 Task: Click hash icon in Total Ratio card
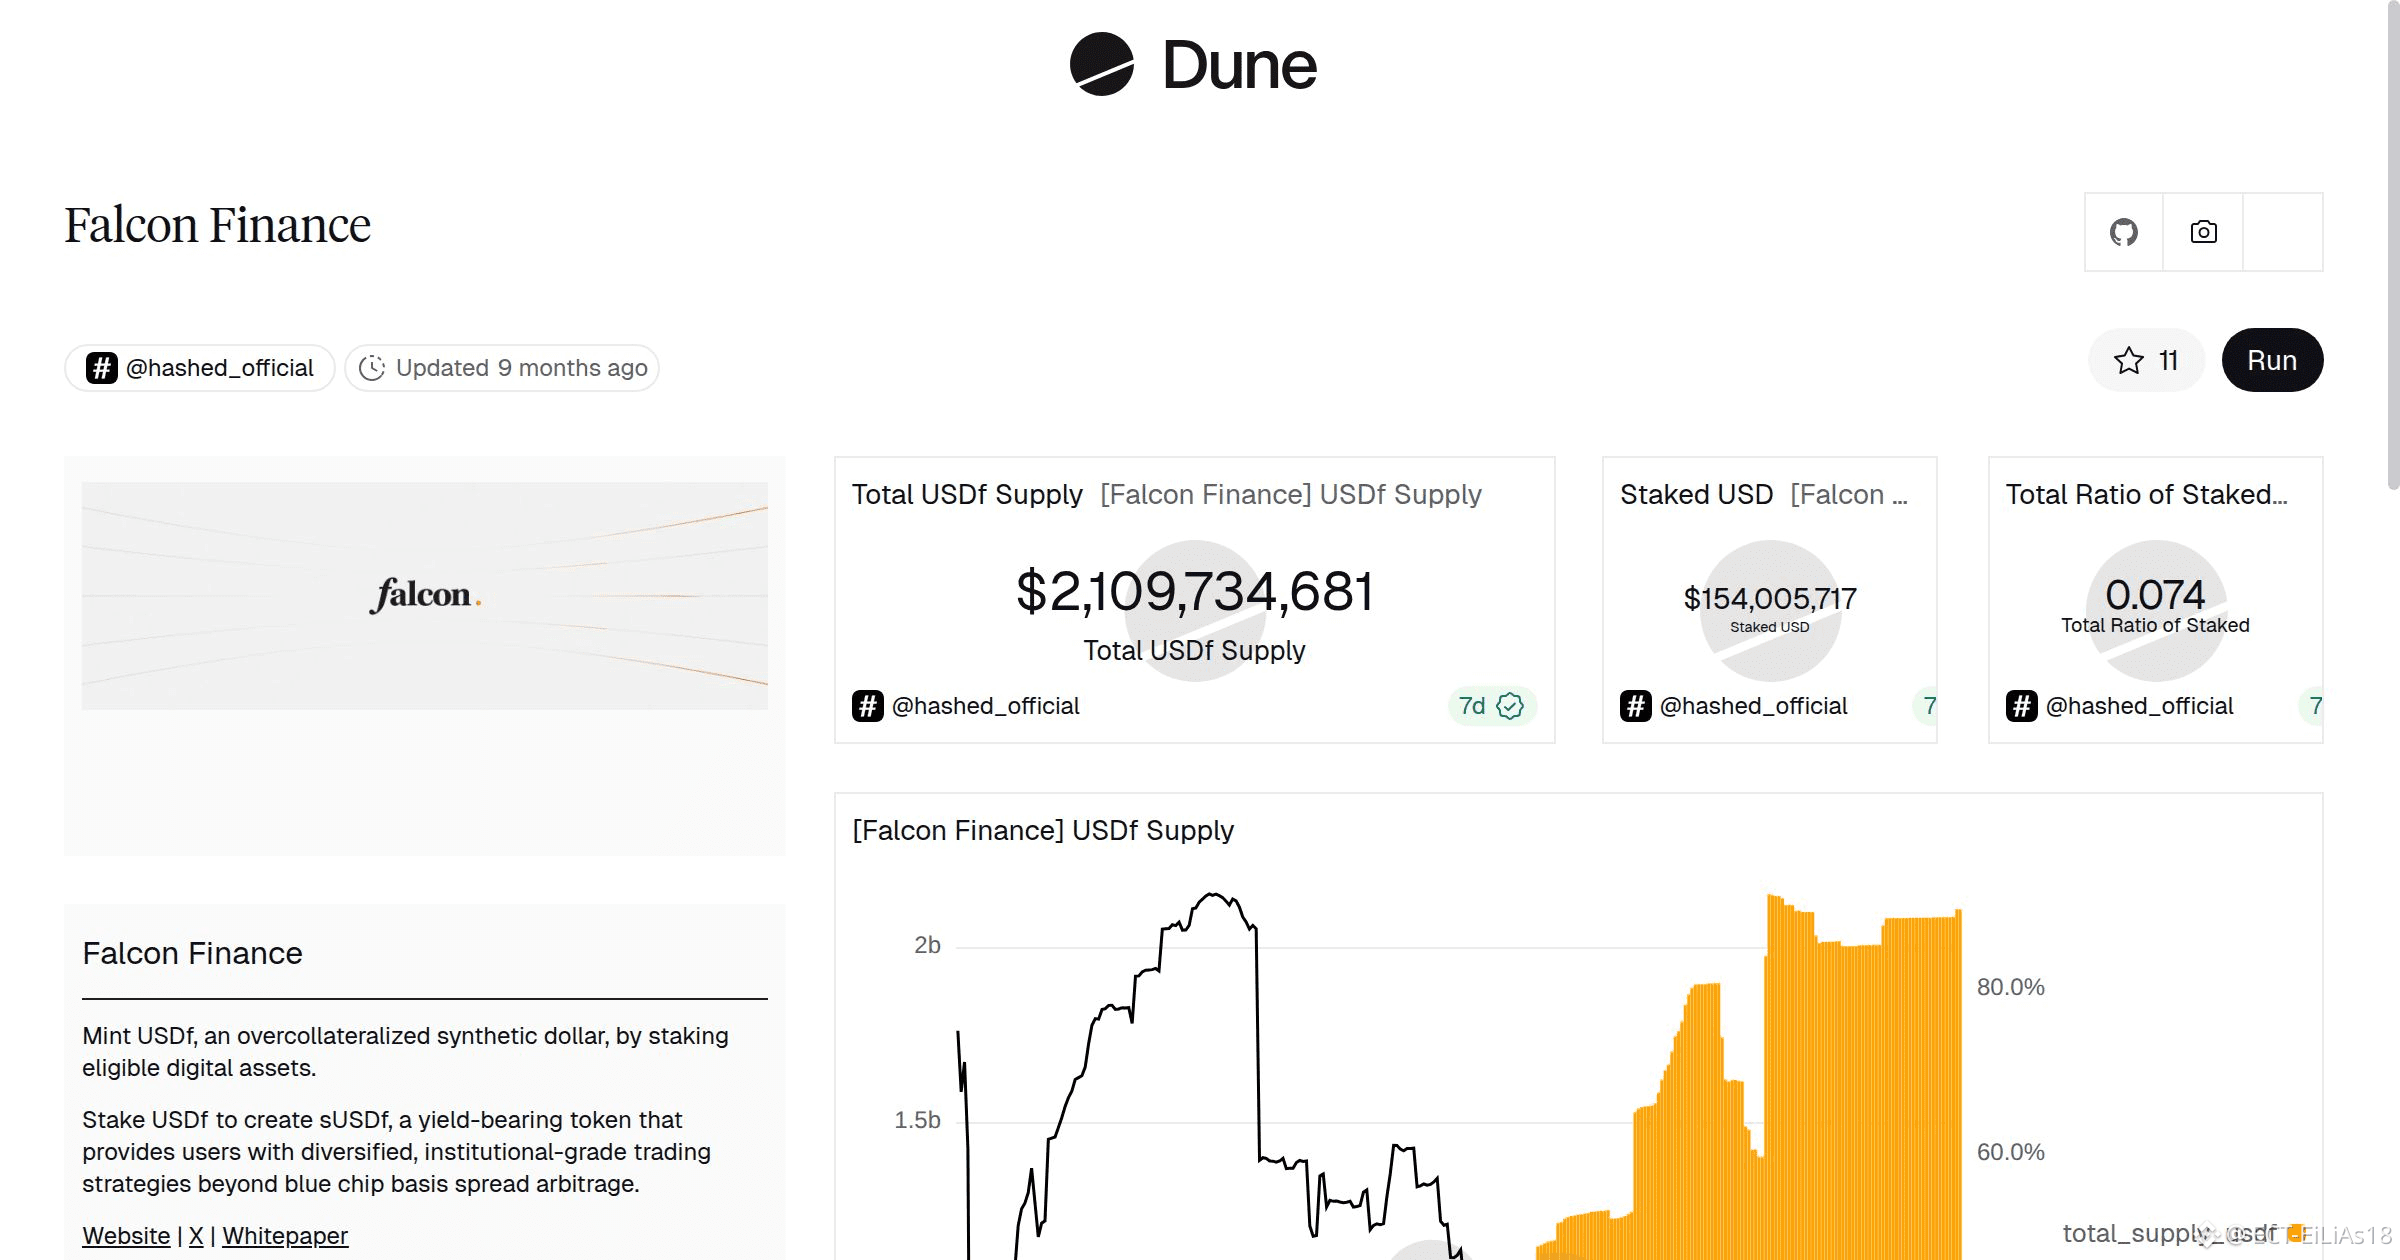[x=2022, y=706]
